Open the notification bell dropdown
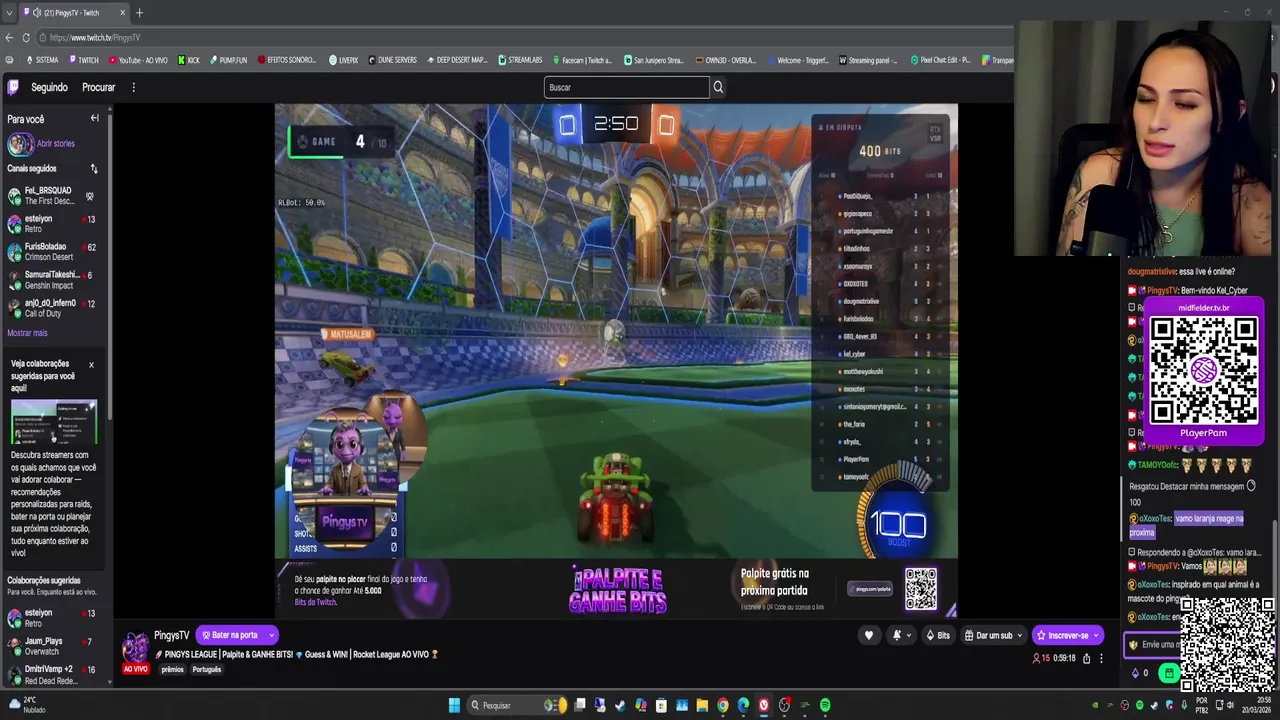The image size is (1280, 720). pyautogui.click(x=900, y=635)
